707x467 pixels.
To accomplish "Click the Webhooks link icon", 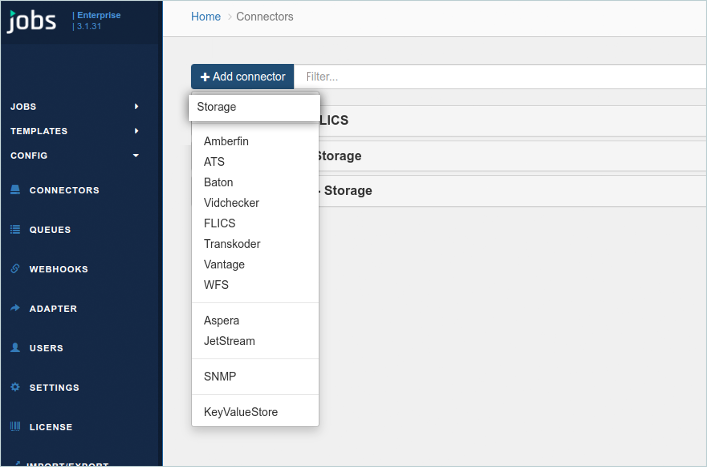I will [15, 269].
